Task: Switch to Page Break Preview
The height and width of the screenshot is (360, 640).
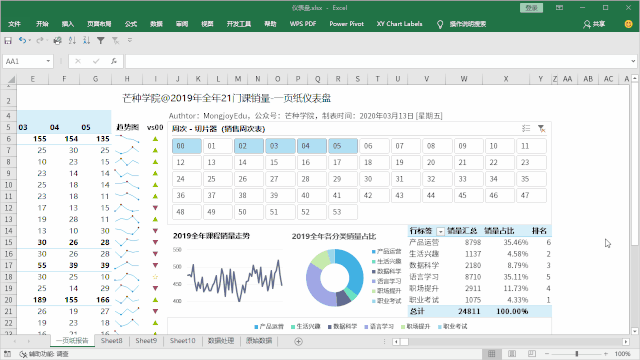Action: click(532, 354)
